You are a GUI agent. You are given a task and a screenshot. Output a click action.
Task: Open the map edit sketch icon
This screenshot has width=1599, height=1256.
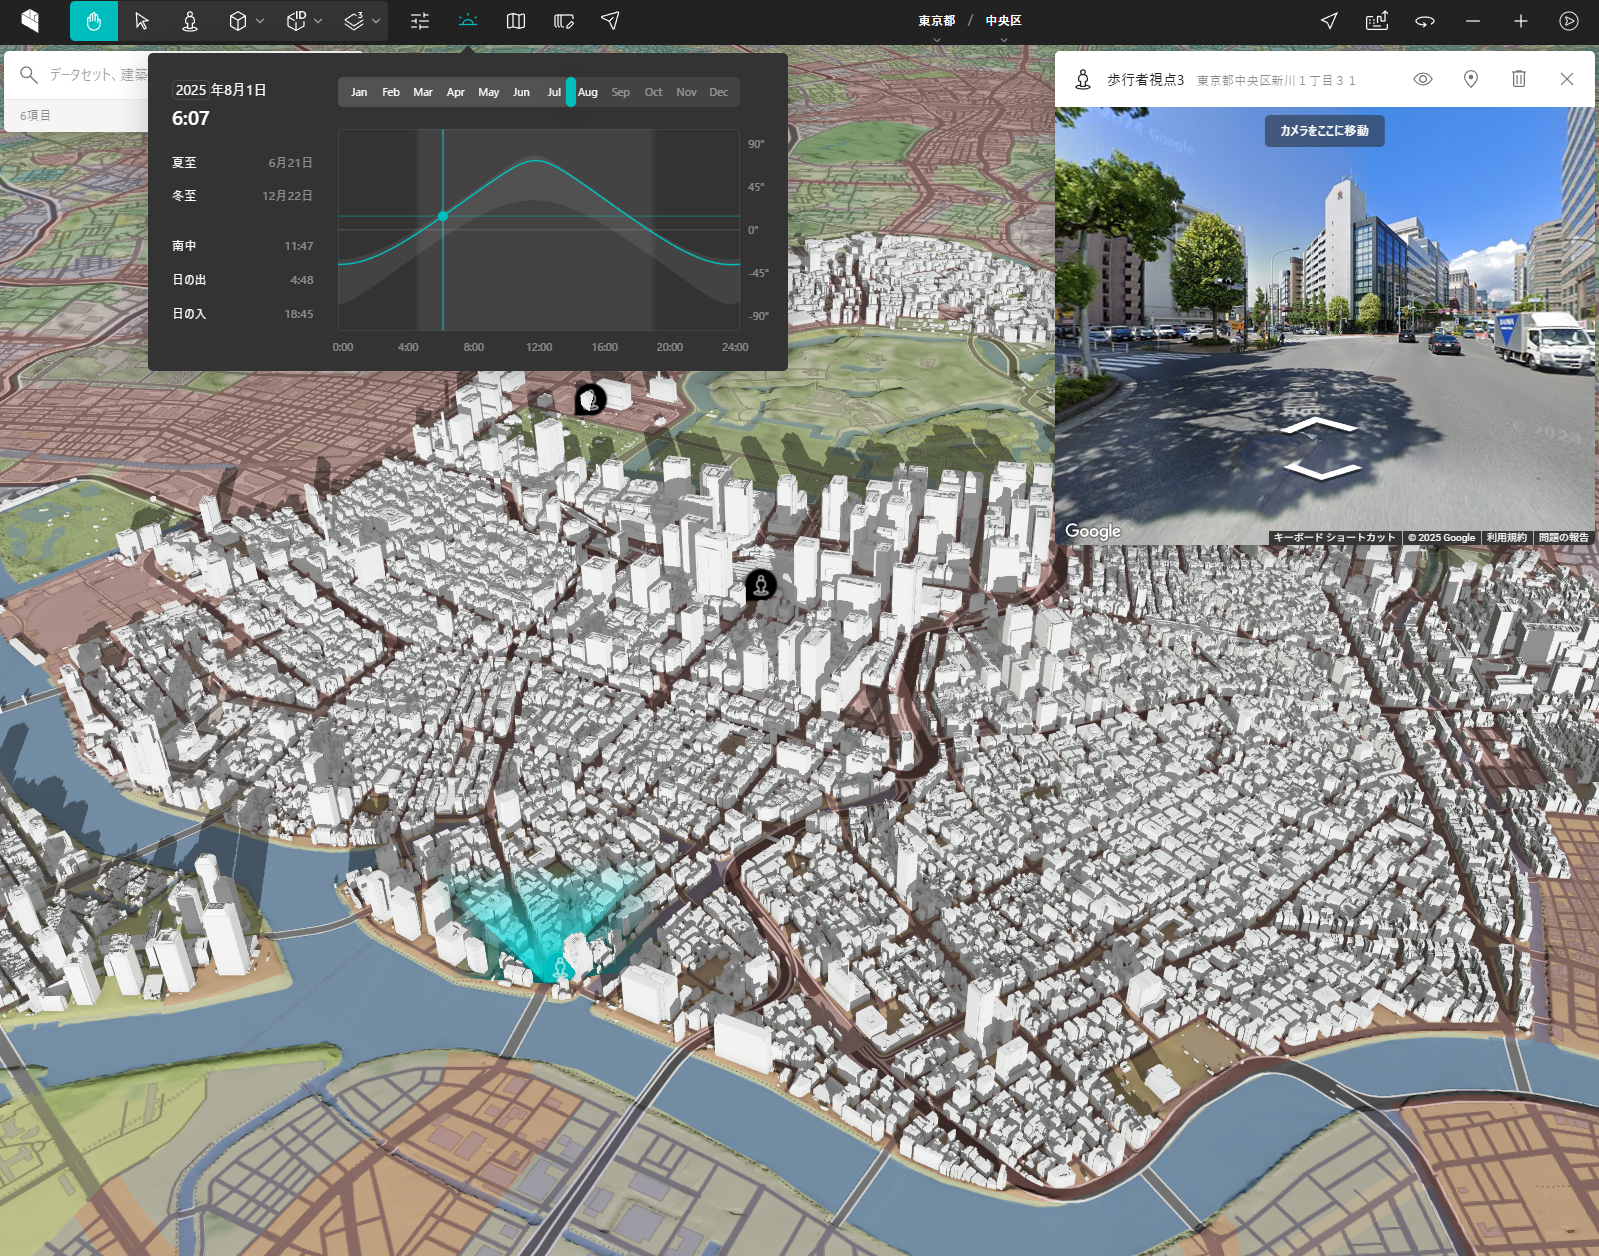coord(564,21)
